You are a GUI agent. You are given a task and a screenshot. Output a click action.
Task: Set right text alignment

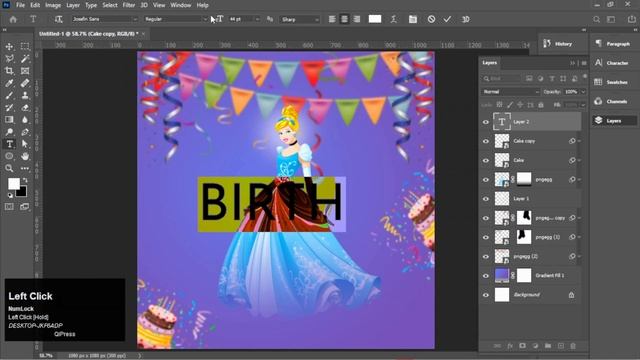click(356, 19)
